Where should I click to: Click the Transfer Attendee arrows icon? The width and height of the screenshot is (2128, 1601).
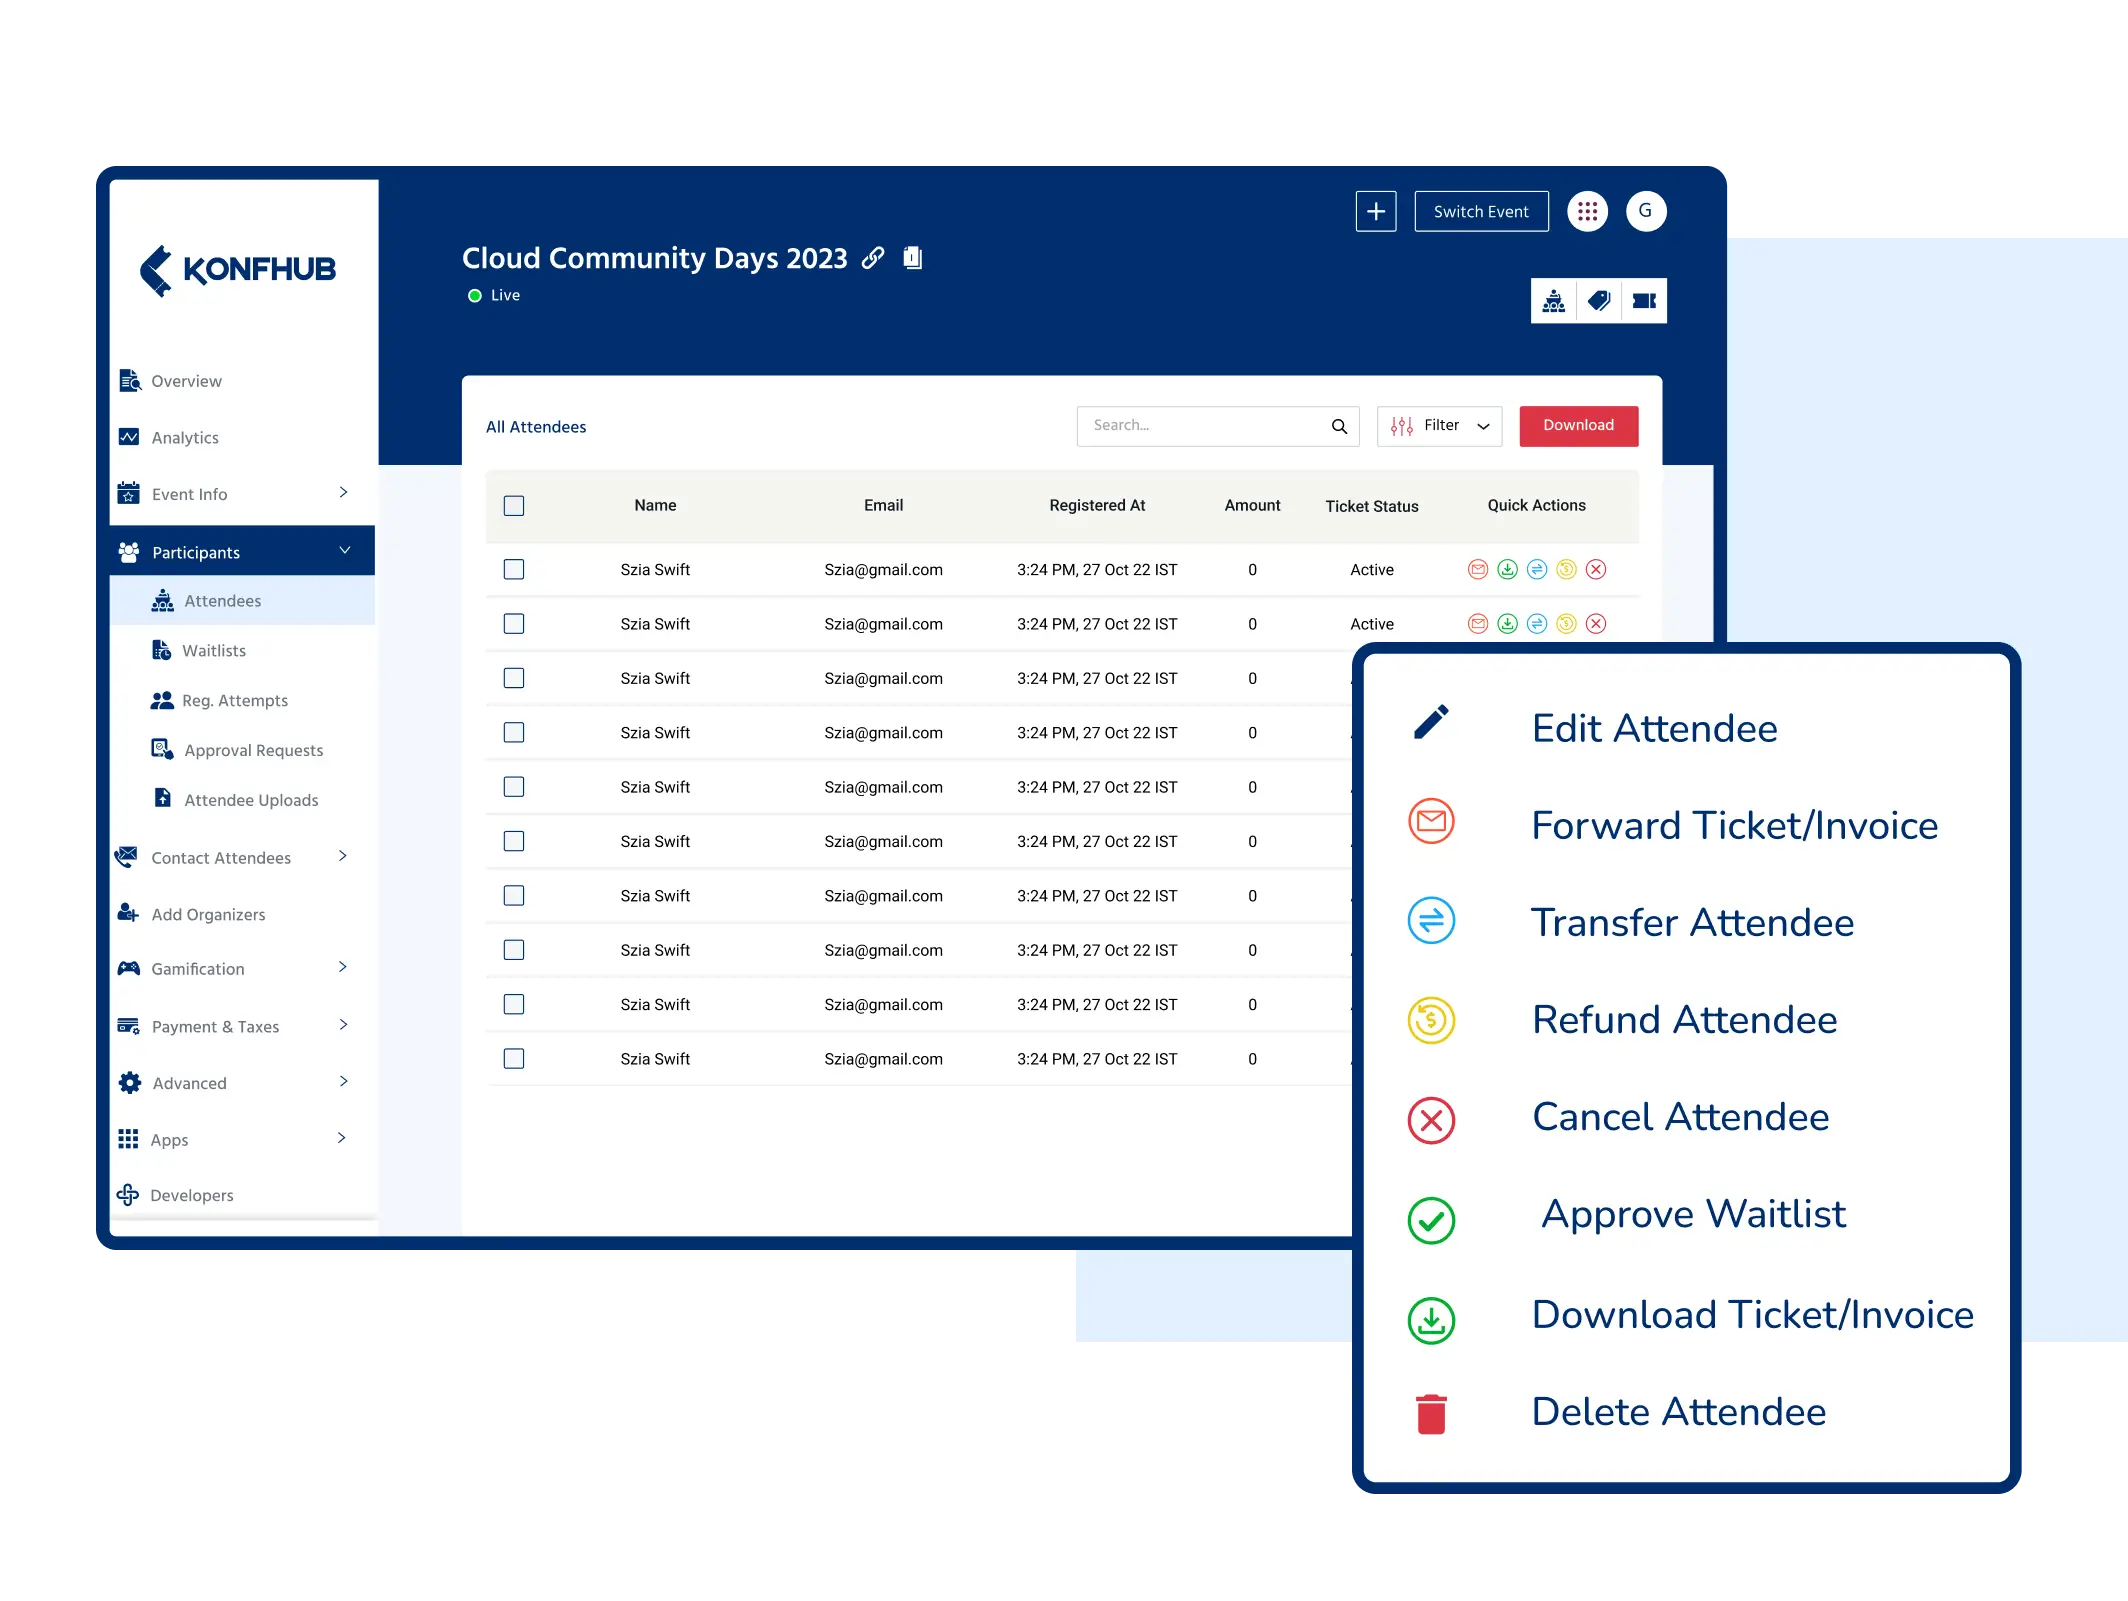click(1432, 920)
